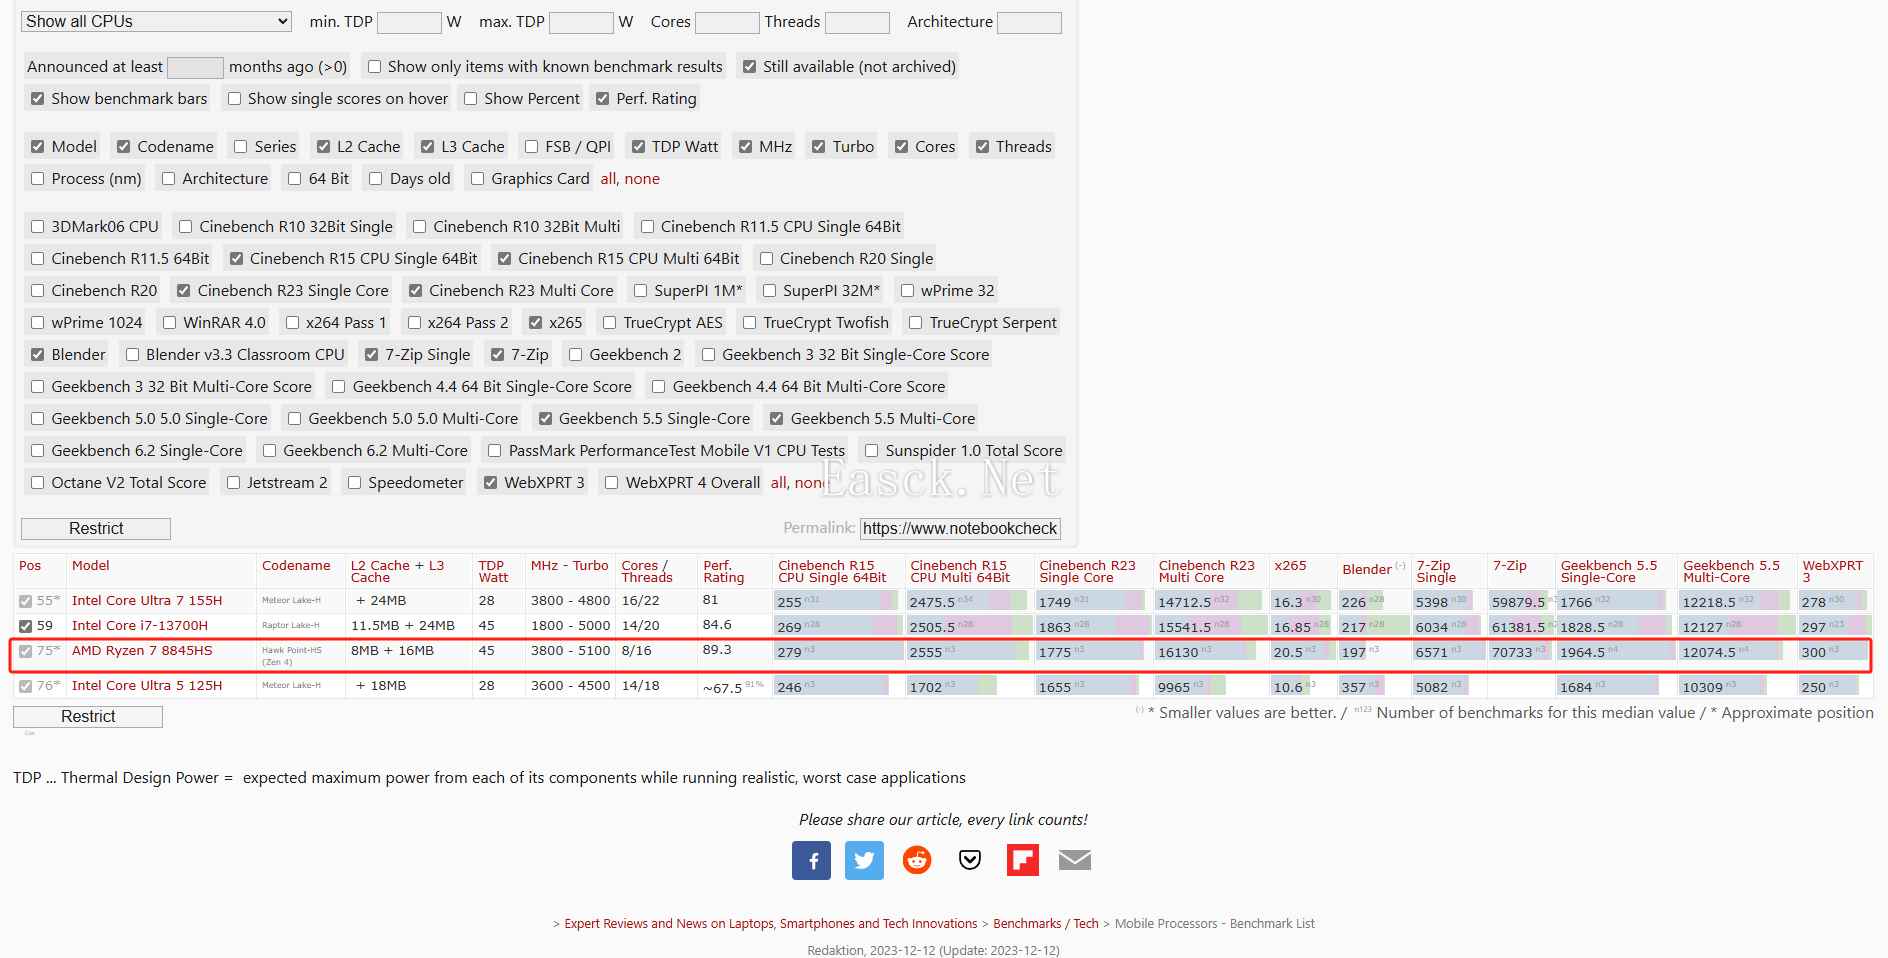Sort by Perf. Rating column header
Viewport: 1888px width, 958px height.
(724, 571)
